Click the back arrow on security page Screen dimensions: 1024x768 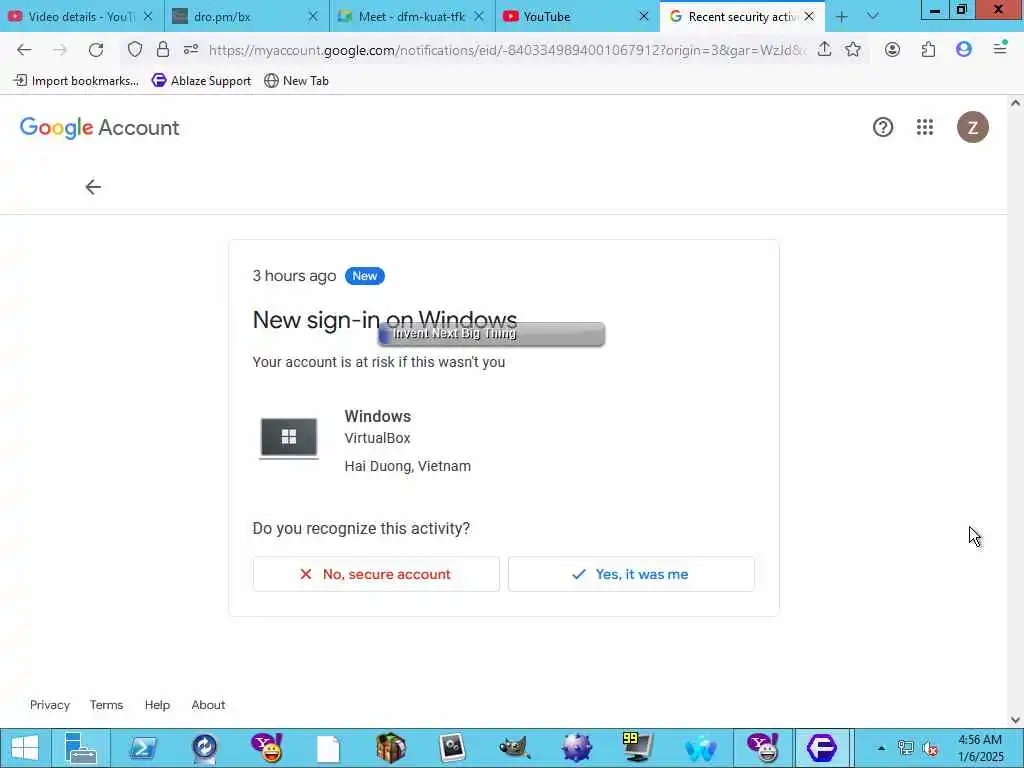(x=93, y=187)
